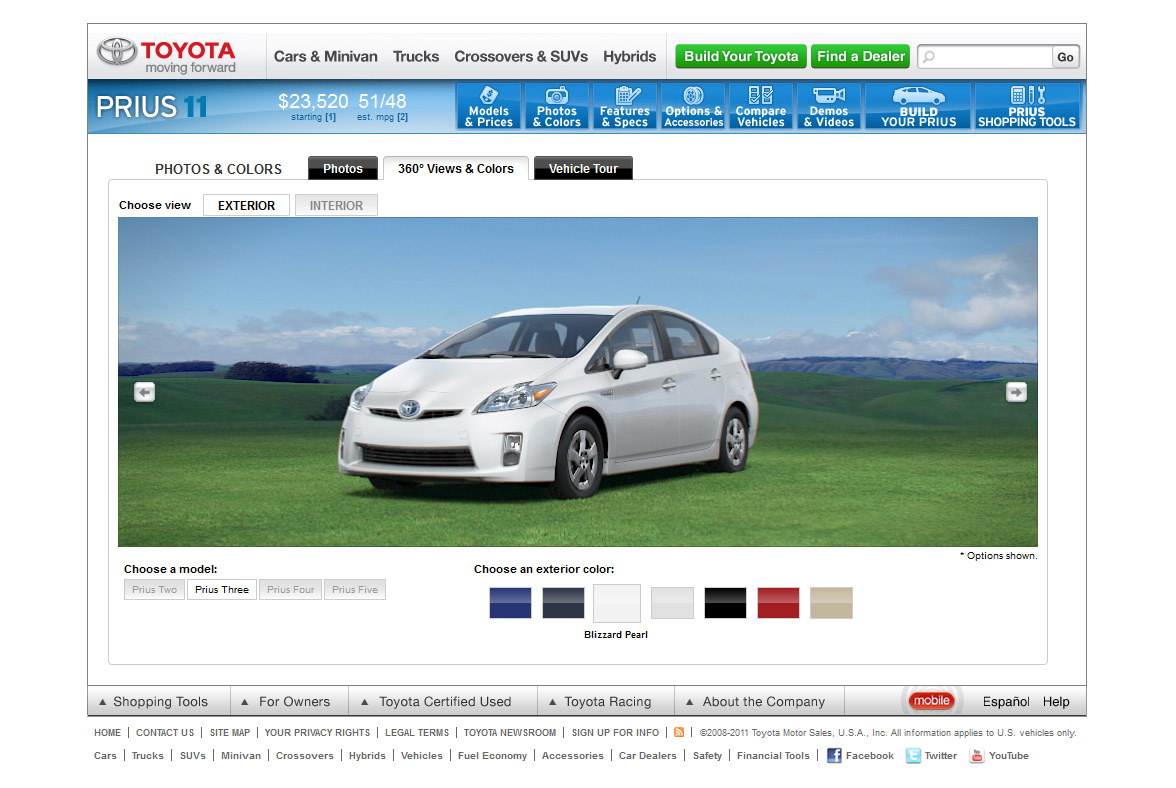This screenshot has height=788, width=1176.
Task: Click starting price footnote [1]
Action: click(330, 117)
